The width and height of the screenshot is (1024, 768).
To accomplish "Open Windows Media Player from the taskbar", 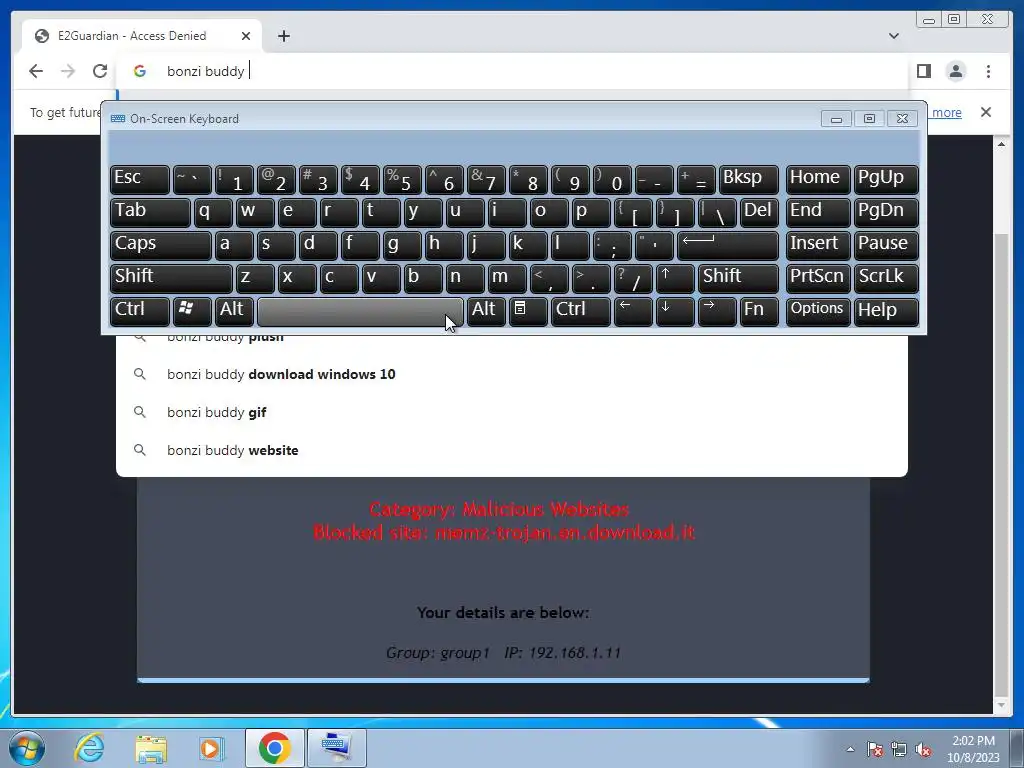I will [212, 748].
